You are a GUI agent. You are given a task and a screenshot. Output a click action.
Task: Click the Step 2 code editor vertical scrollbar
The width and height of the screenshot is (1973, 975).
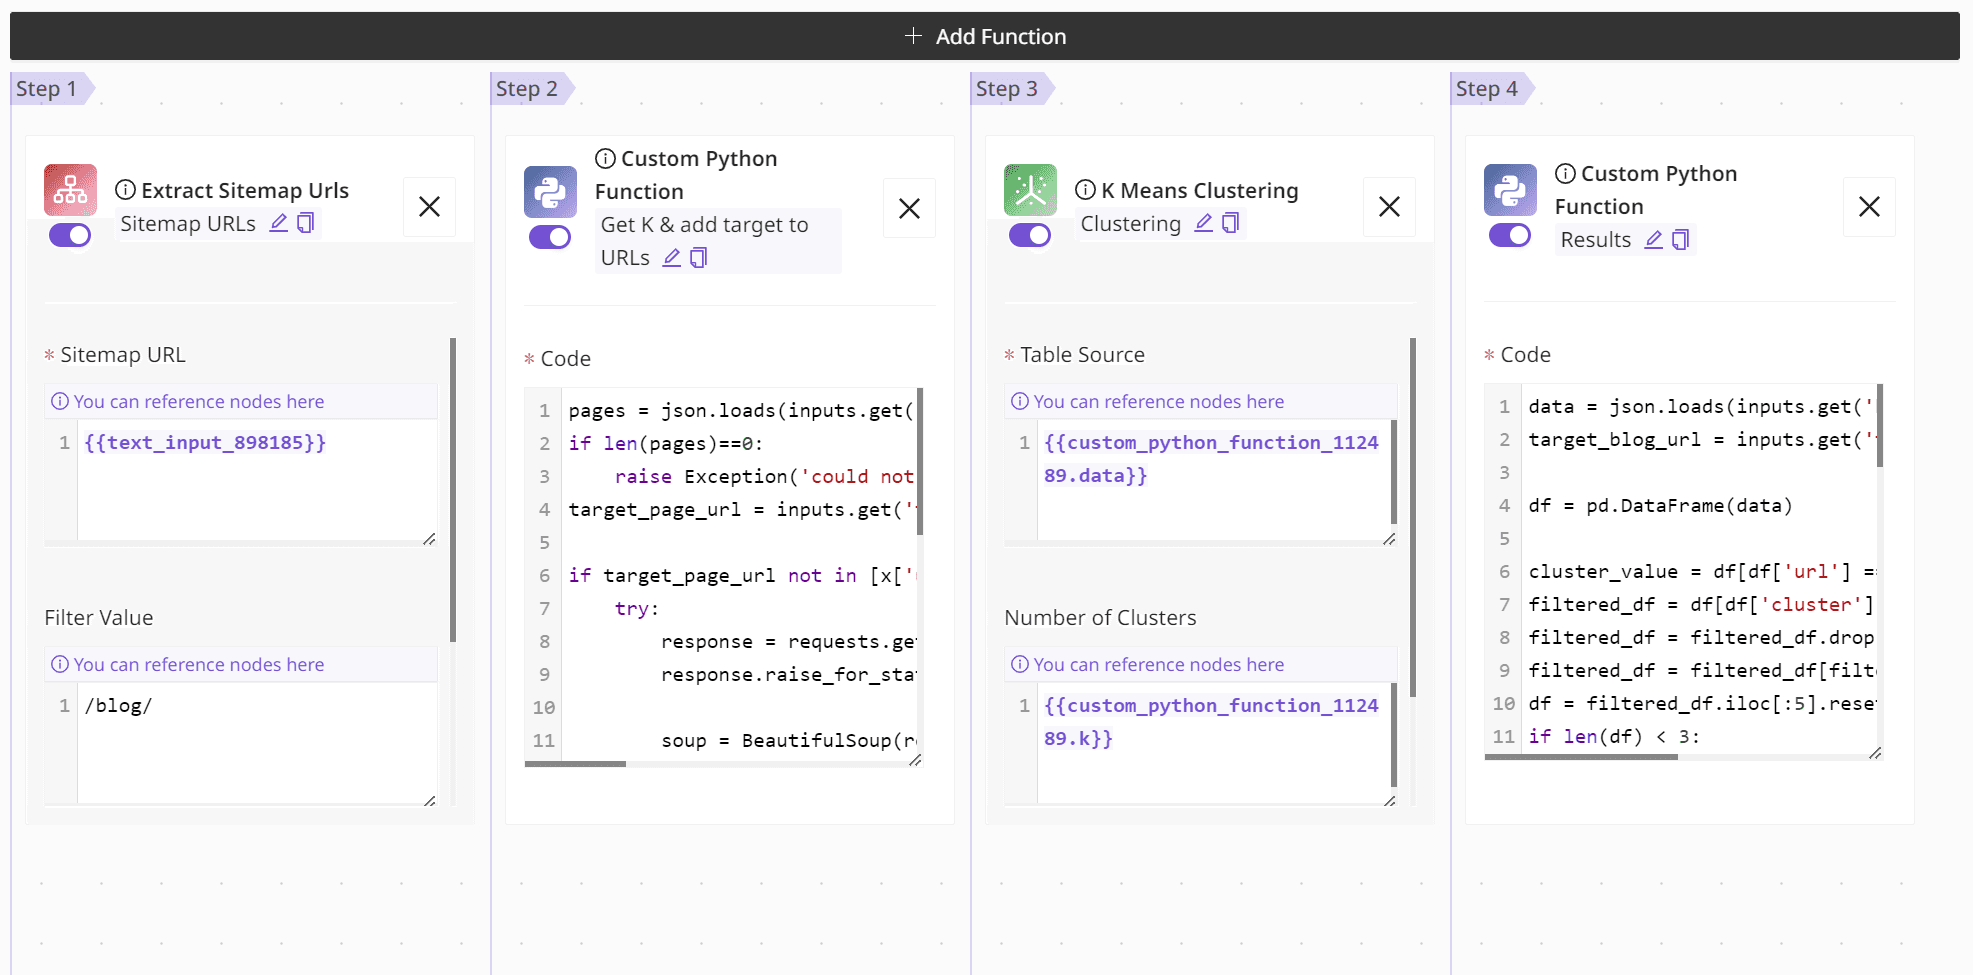[920, 462]
